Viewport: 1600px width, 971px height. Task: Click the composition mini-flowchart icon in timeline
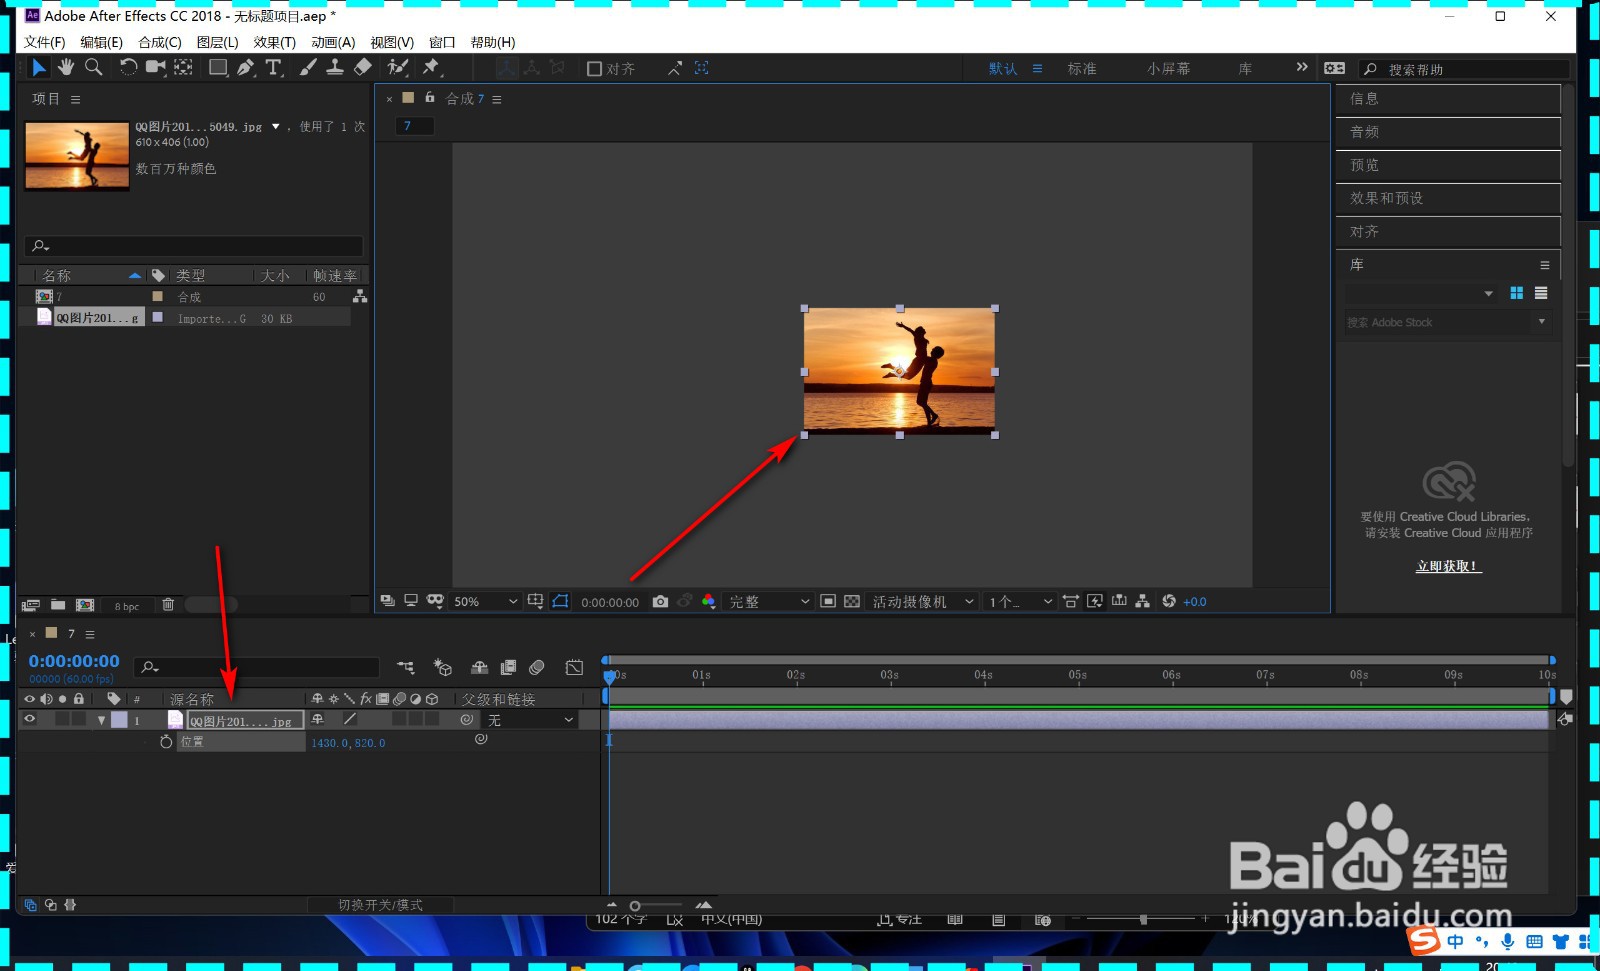point(405,667)
